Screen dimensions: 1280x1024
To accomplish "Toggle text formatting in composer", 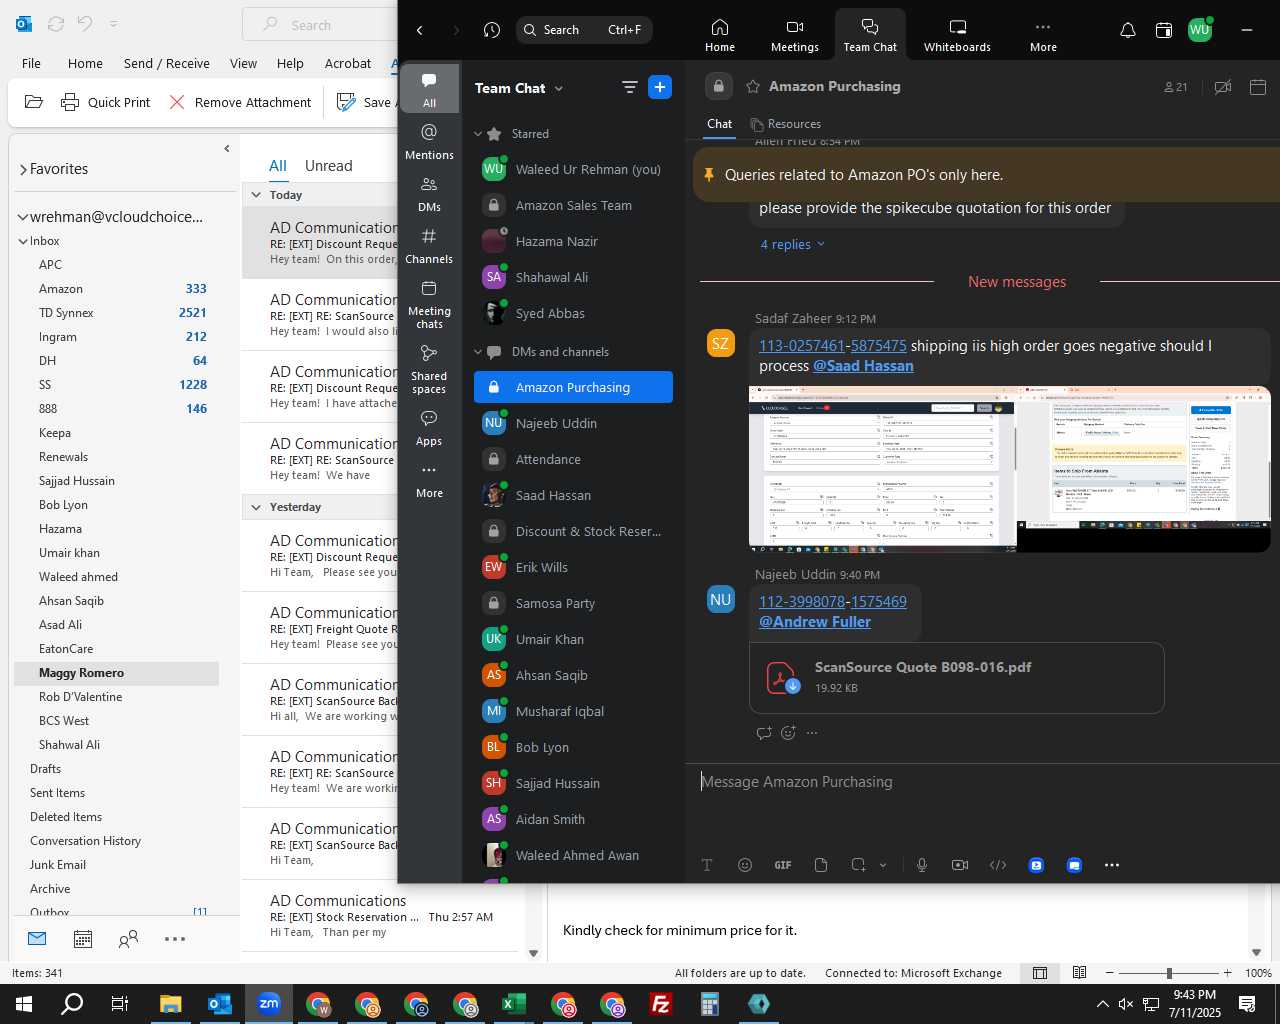I will [x=707, y=865].
